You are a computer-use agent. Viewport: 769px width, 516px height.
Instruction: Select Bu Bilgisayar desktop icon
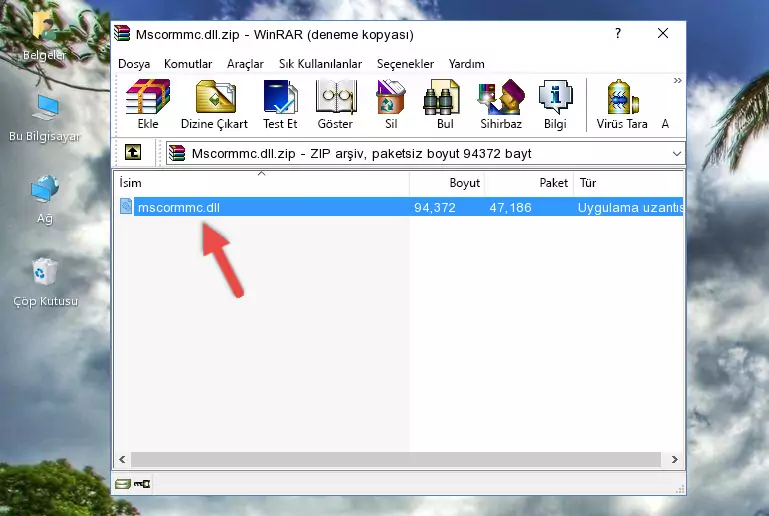(x=44, y=118)
